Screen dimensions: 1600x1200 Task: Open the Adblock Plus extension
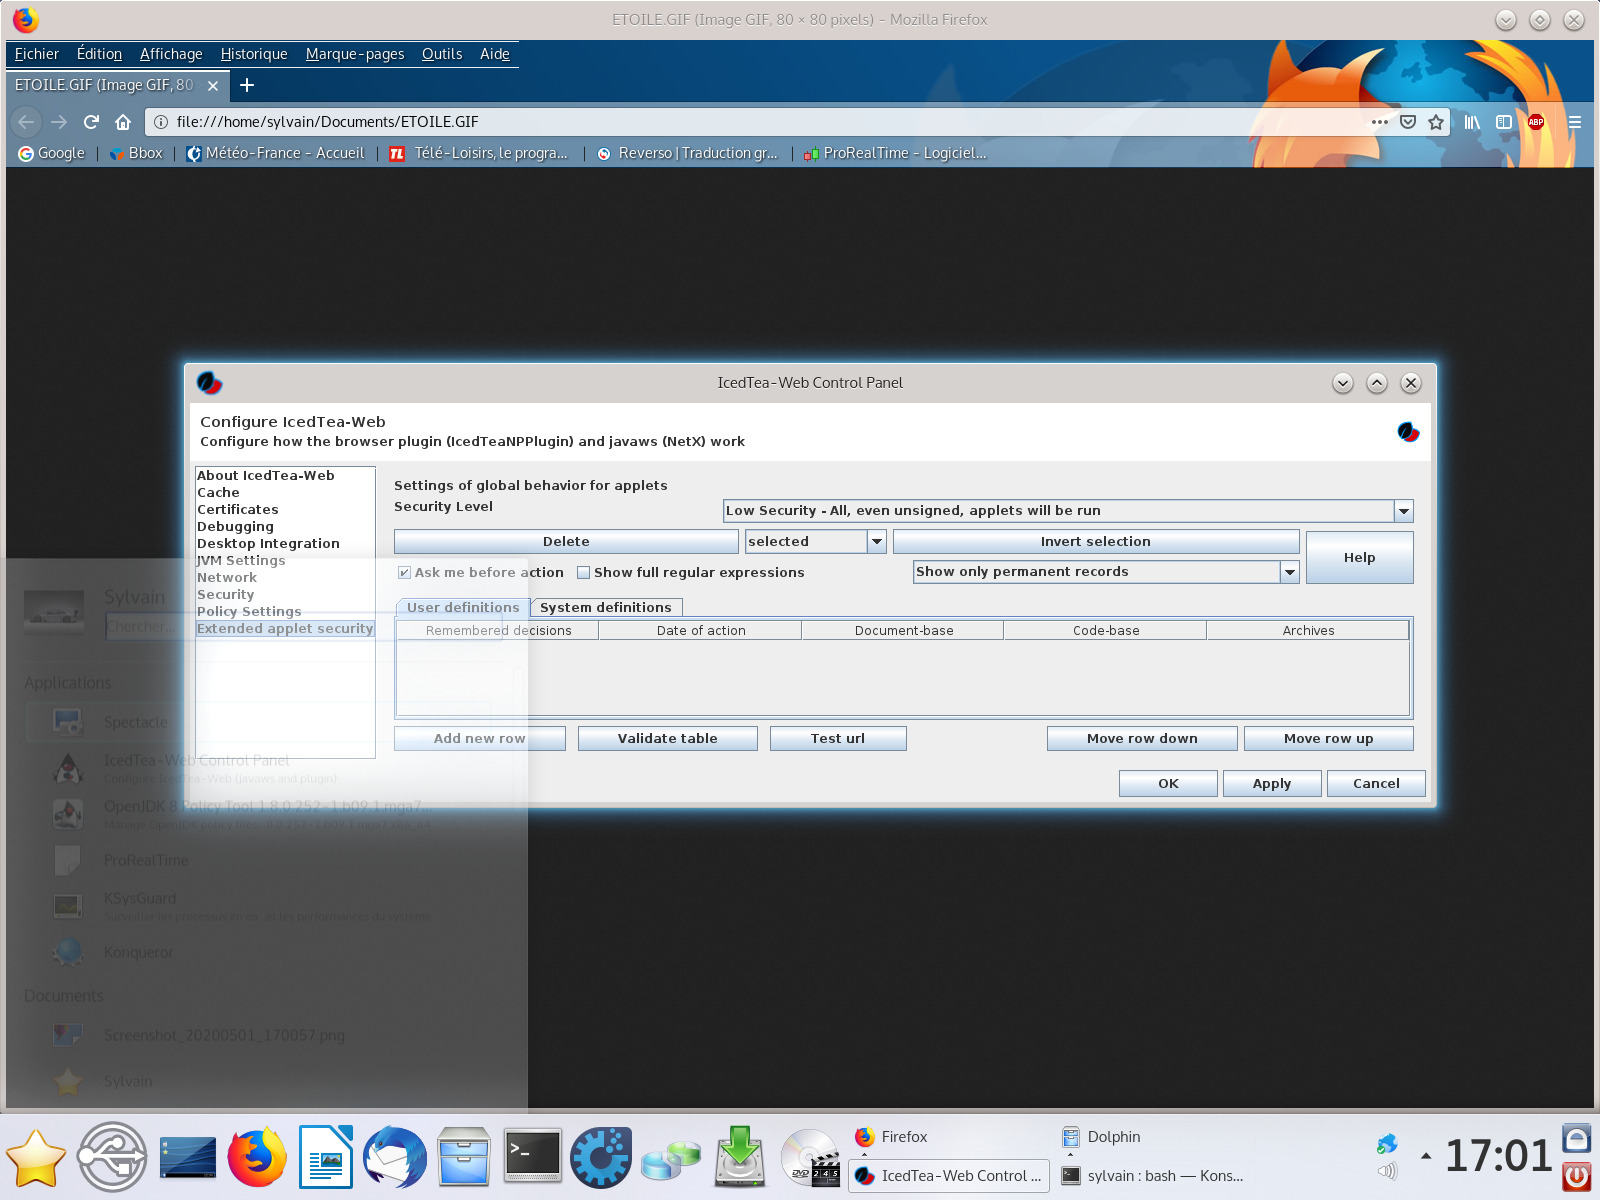[1536, 122]
